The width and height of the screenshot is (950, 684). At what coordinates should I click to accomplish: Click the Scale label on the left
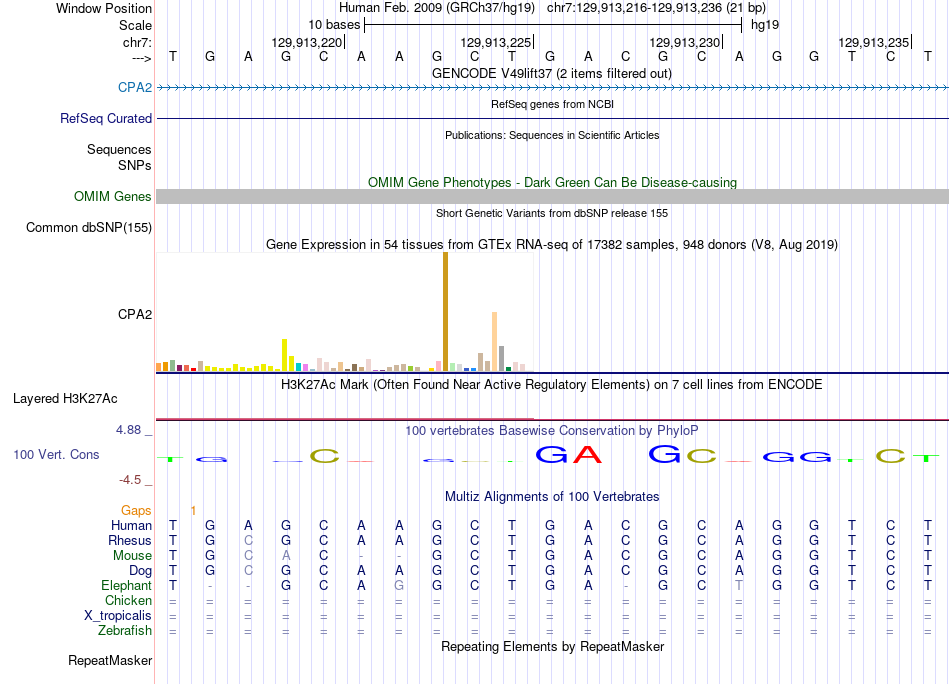point(135,25)
